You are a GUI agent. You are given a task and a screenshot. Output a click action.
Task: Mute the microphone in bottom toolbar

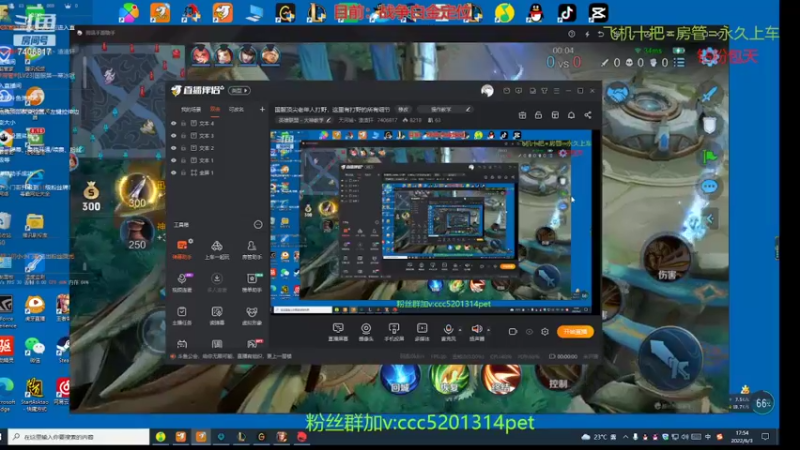[x=448, y=331]
